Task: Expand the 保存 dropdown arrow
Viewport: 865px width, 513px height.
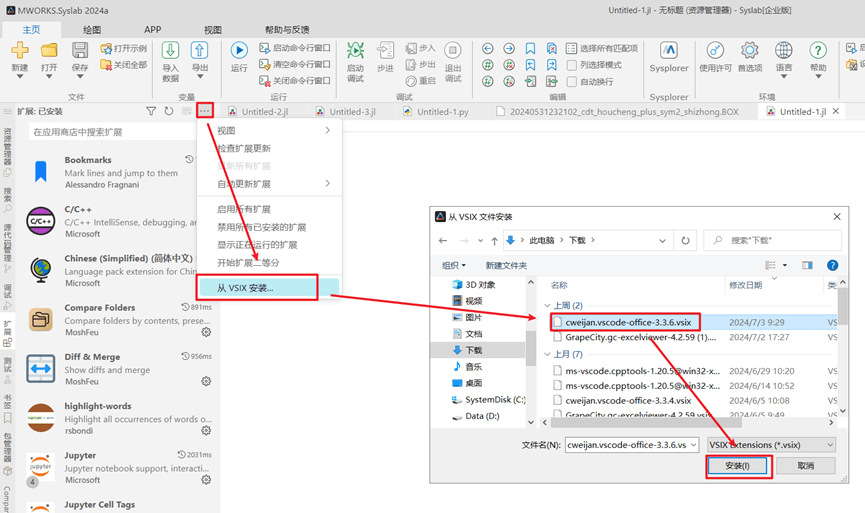Action: (x=80, y=77)
